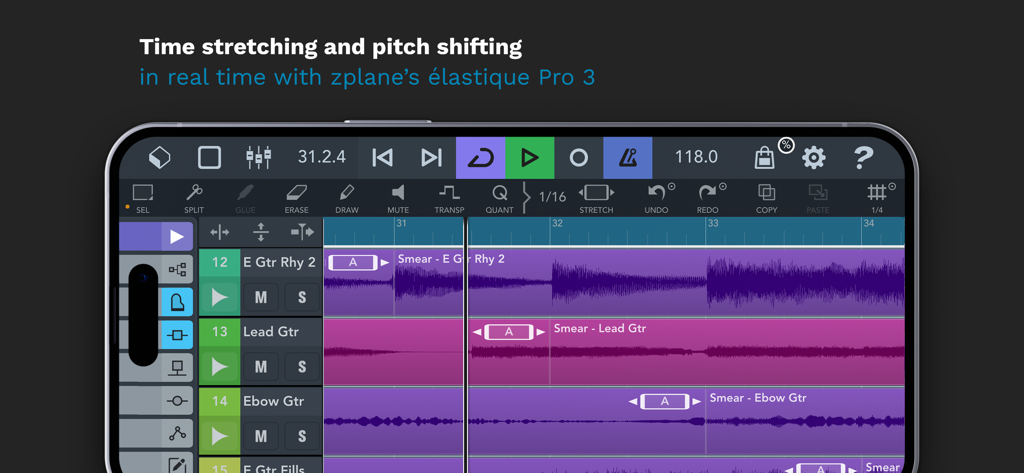
Task: Select the DRAW pencil tool
Action: point(347,199)
